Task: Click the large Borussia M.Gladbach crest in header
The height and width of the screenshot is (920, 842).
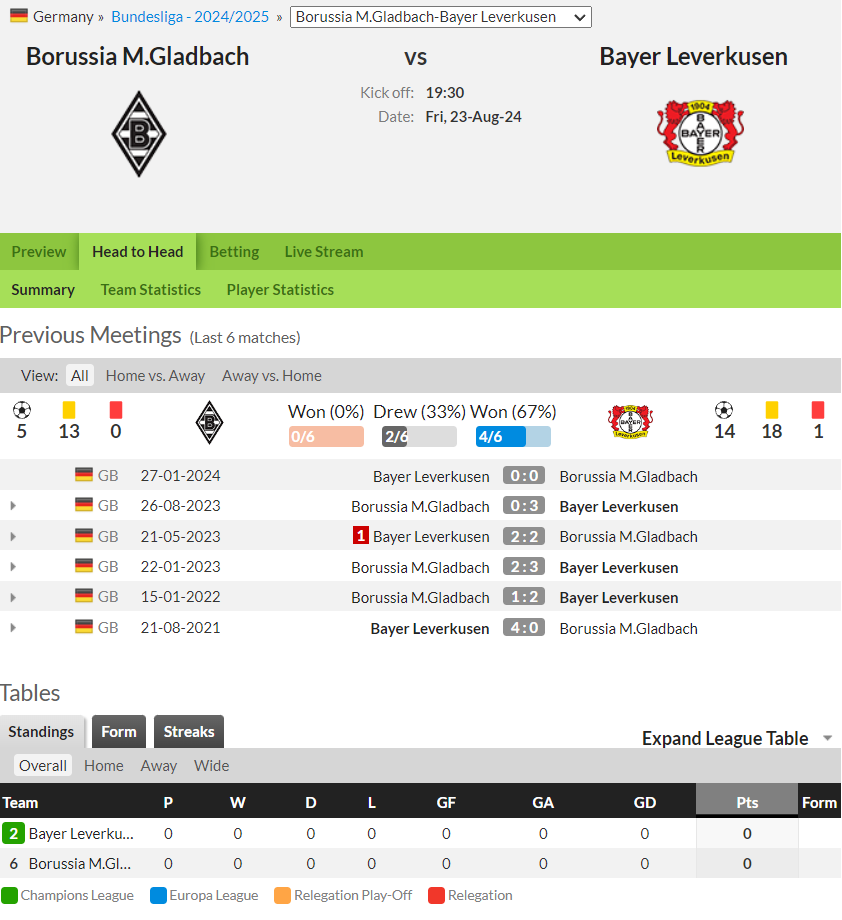Action: 139,134
